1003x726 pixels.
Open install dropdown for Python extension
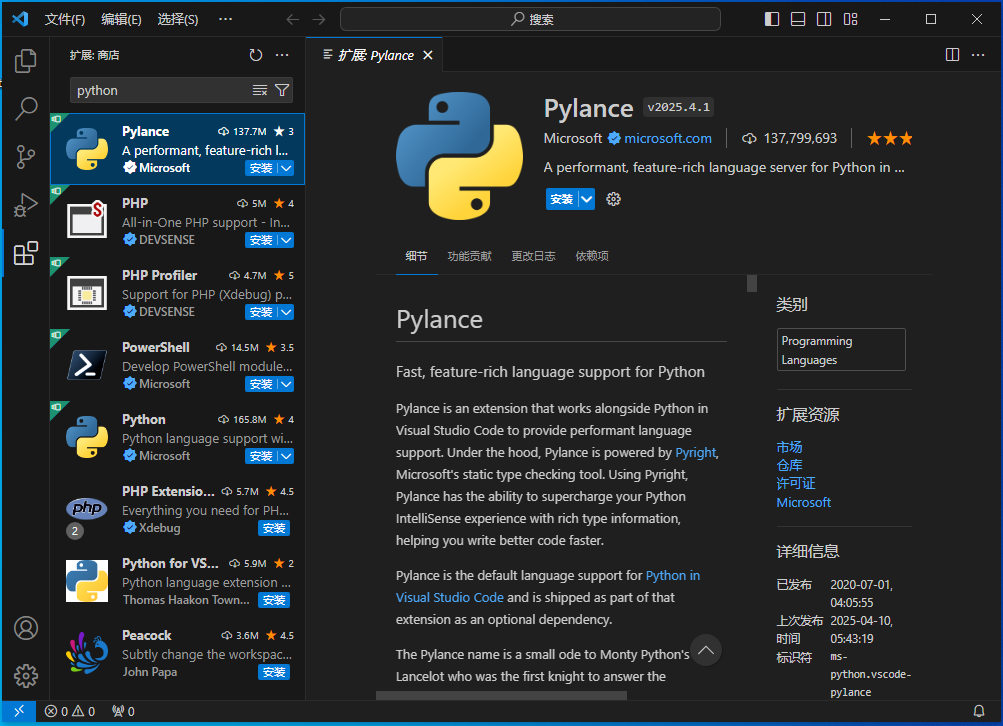pos(286,456)
